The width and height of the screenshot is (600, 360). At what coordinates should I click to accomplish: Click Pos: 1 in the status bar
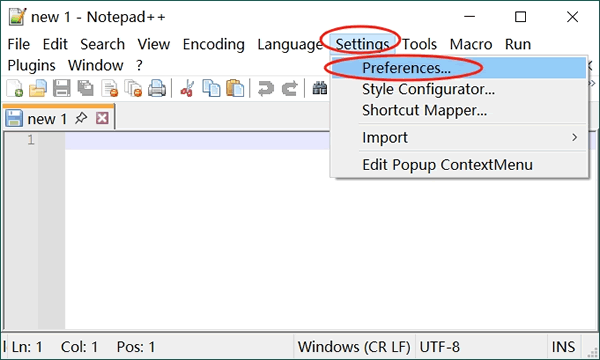pos(136,347)
